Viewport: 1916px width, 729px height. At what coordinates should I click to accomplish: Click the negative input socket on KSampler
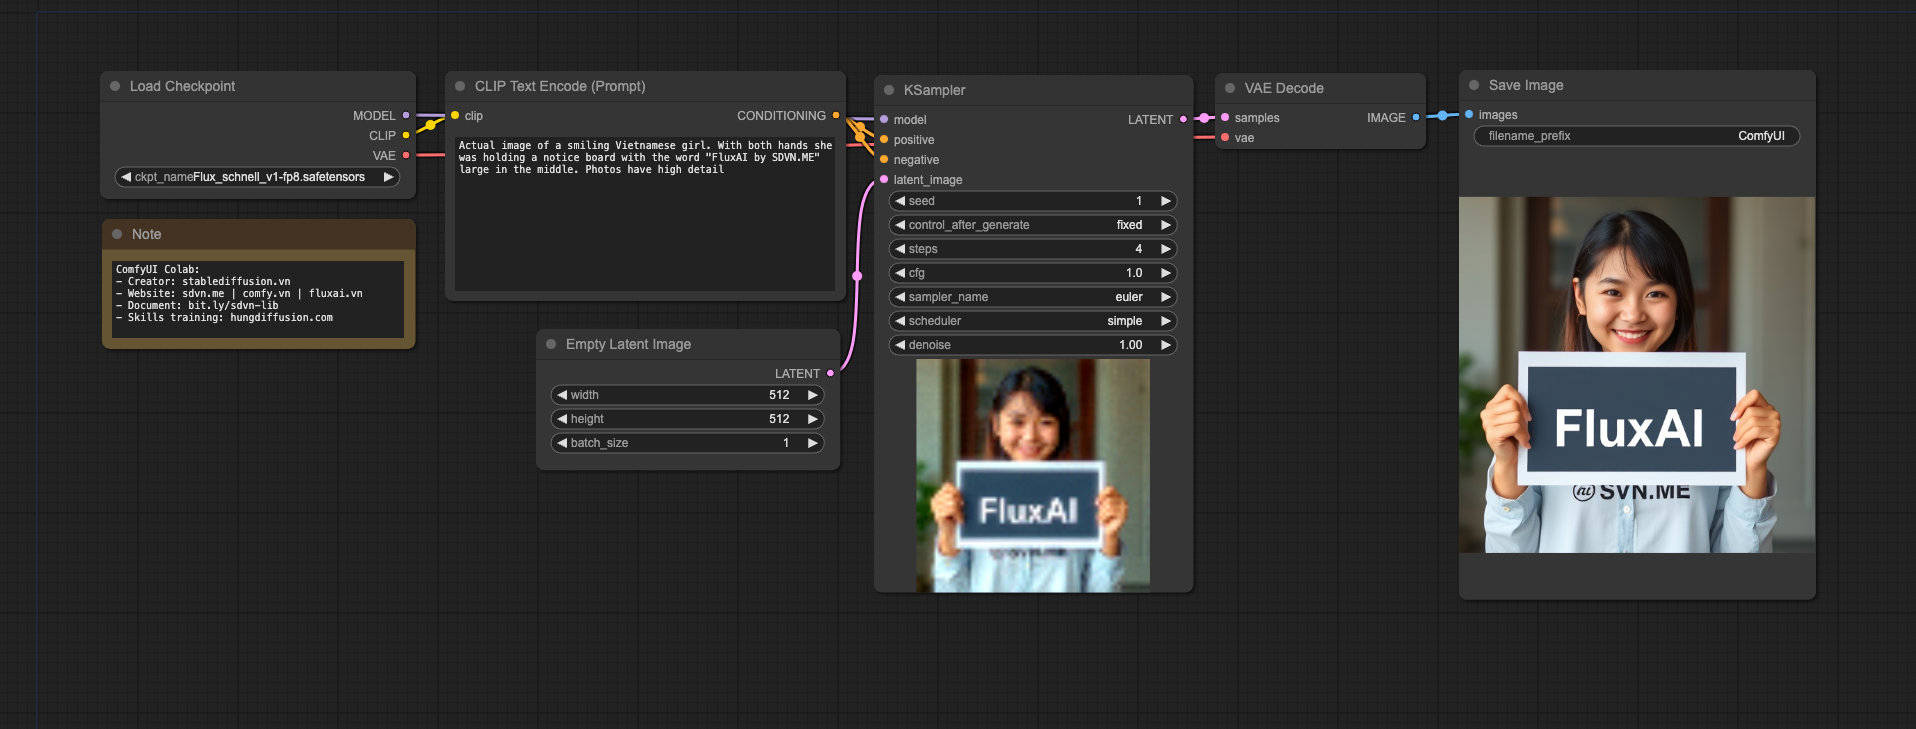point(884,160)
